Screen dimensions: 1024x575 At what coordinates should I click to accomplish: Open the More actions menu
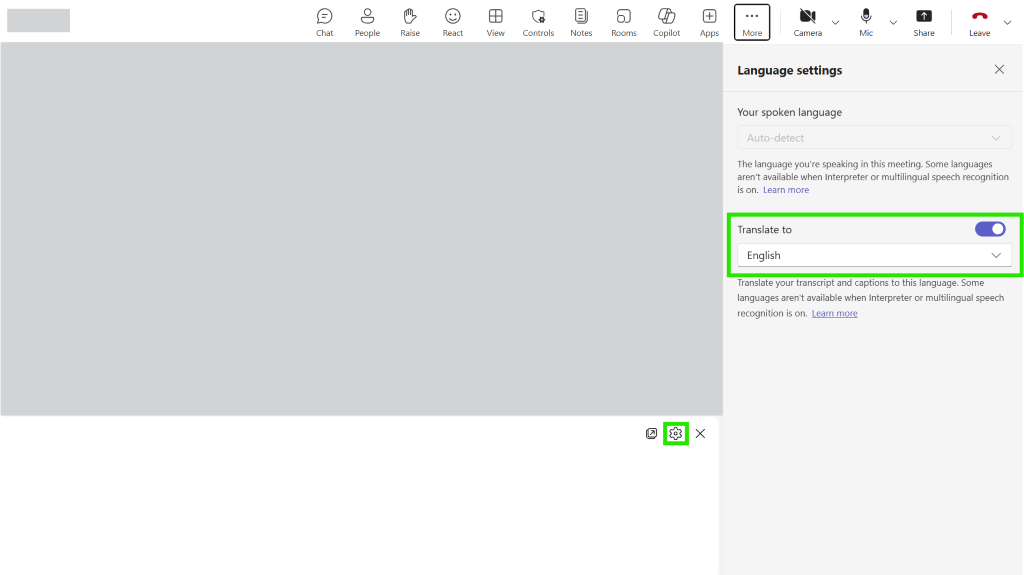click(x=752, y=22)
